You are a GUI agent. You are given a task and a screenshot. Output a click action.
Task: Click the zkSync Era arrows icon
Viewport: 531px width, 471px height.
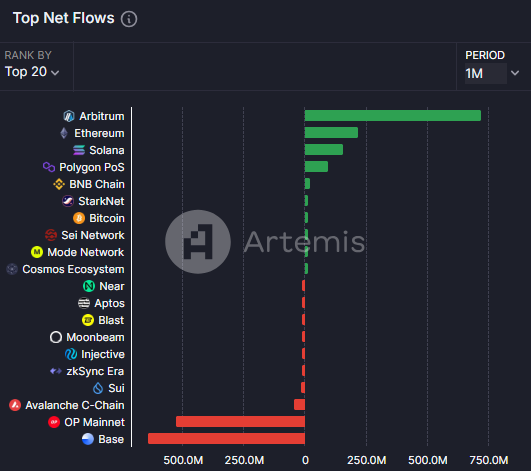[x=56, y=371]
